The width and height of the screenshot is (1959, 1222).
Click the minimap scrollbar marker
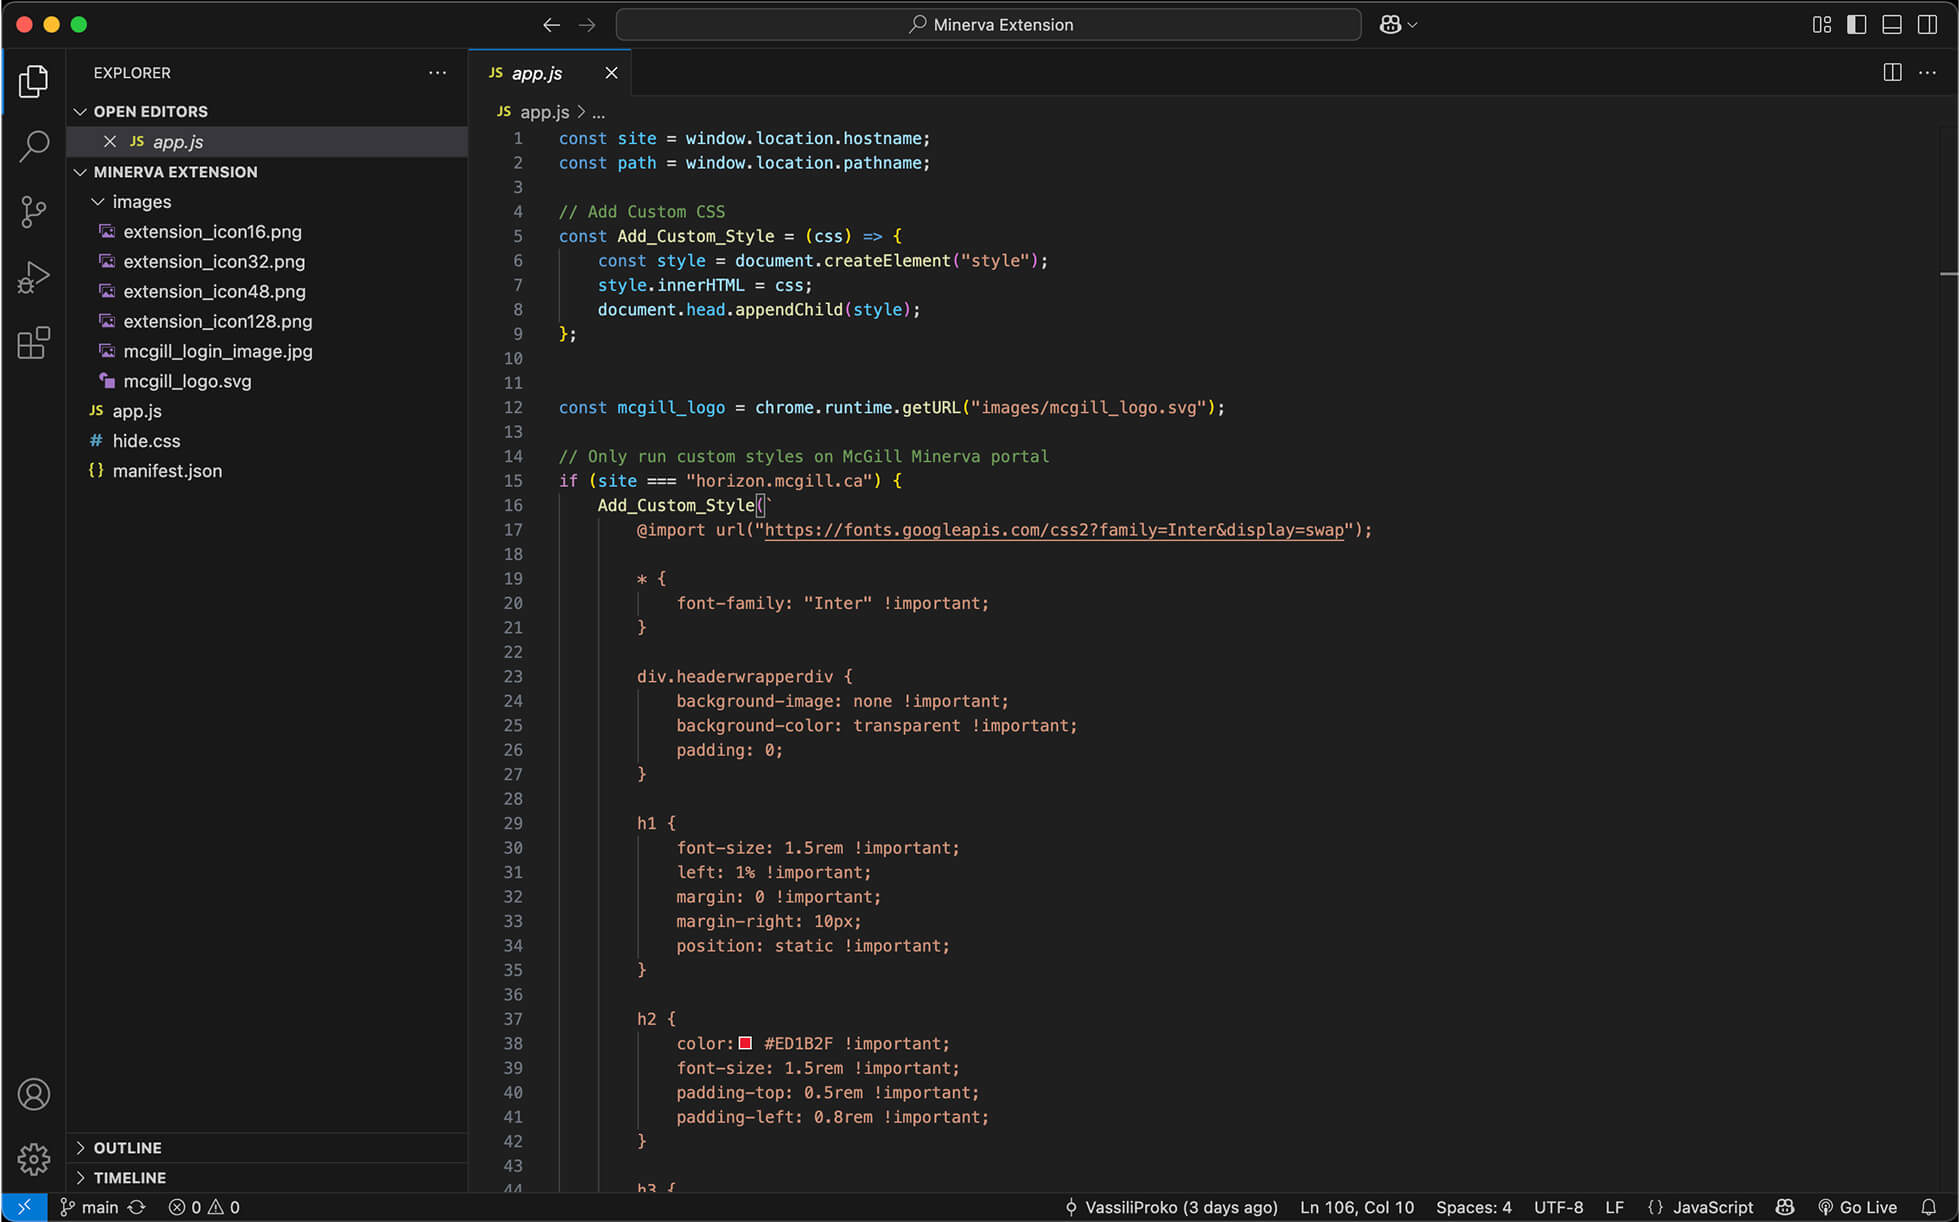pos(1948,273)
